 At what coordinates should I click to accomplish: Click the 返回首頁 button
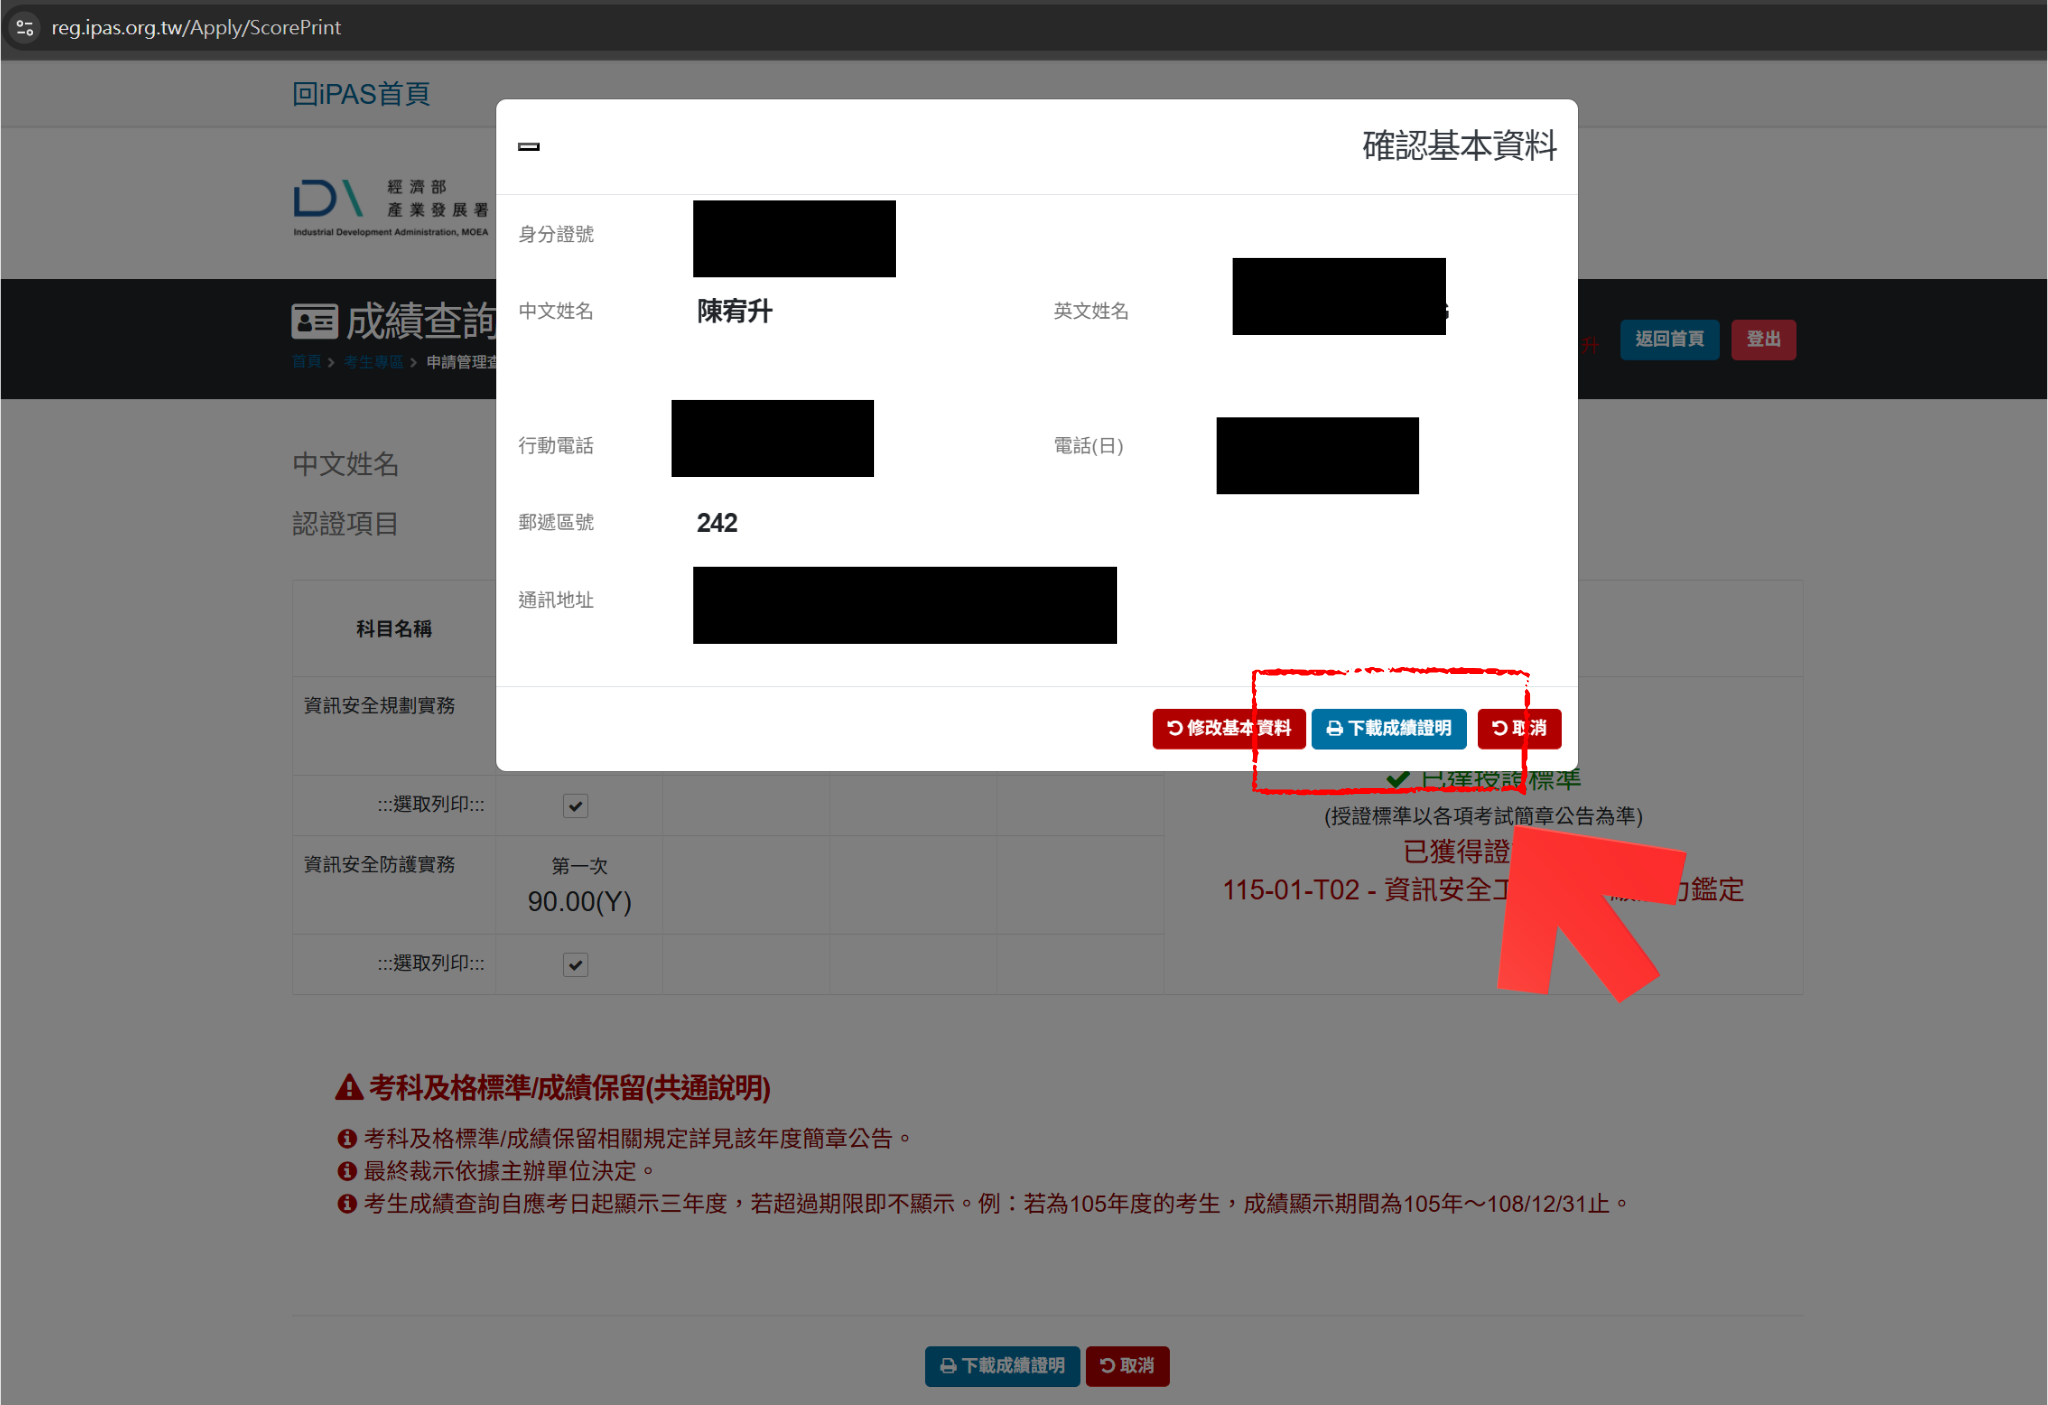pyautogui.click(x=1669, y=339)
